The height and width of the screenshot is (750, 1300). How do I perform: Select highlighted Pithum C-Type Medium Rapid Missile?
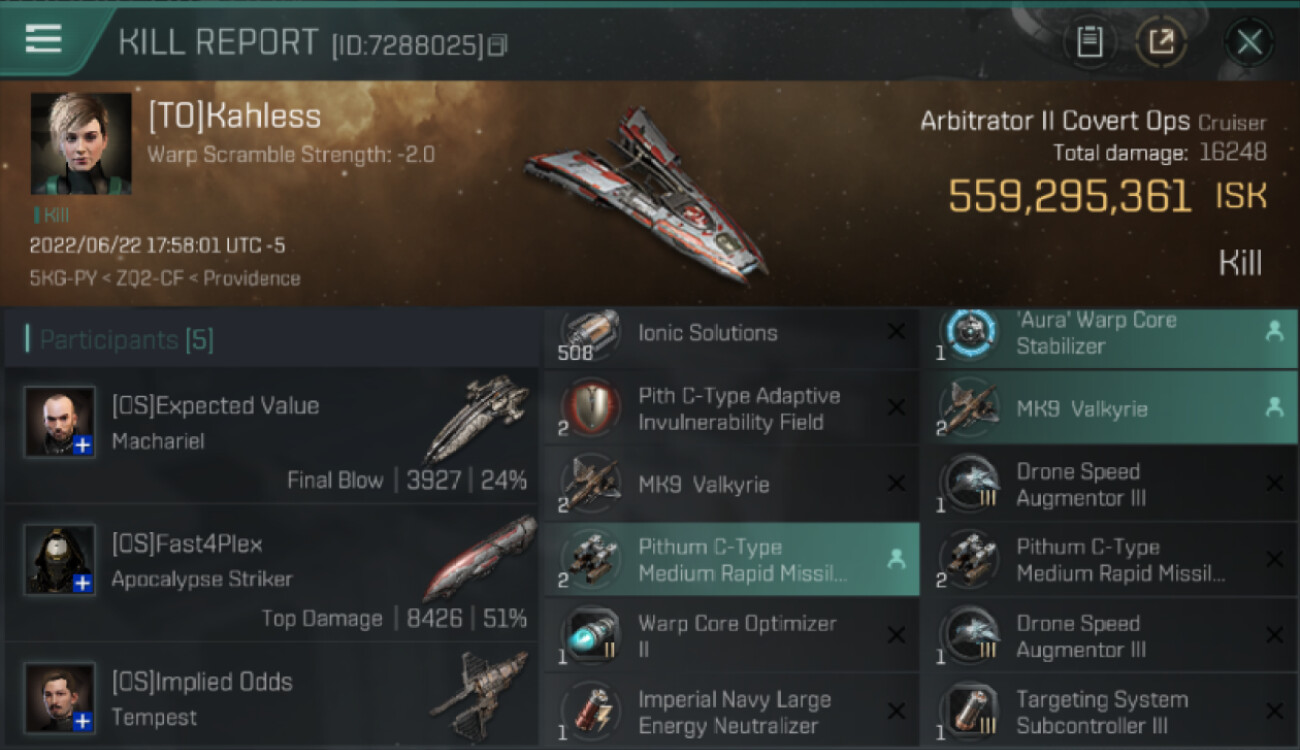coord(731,559)
